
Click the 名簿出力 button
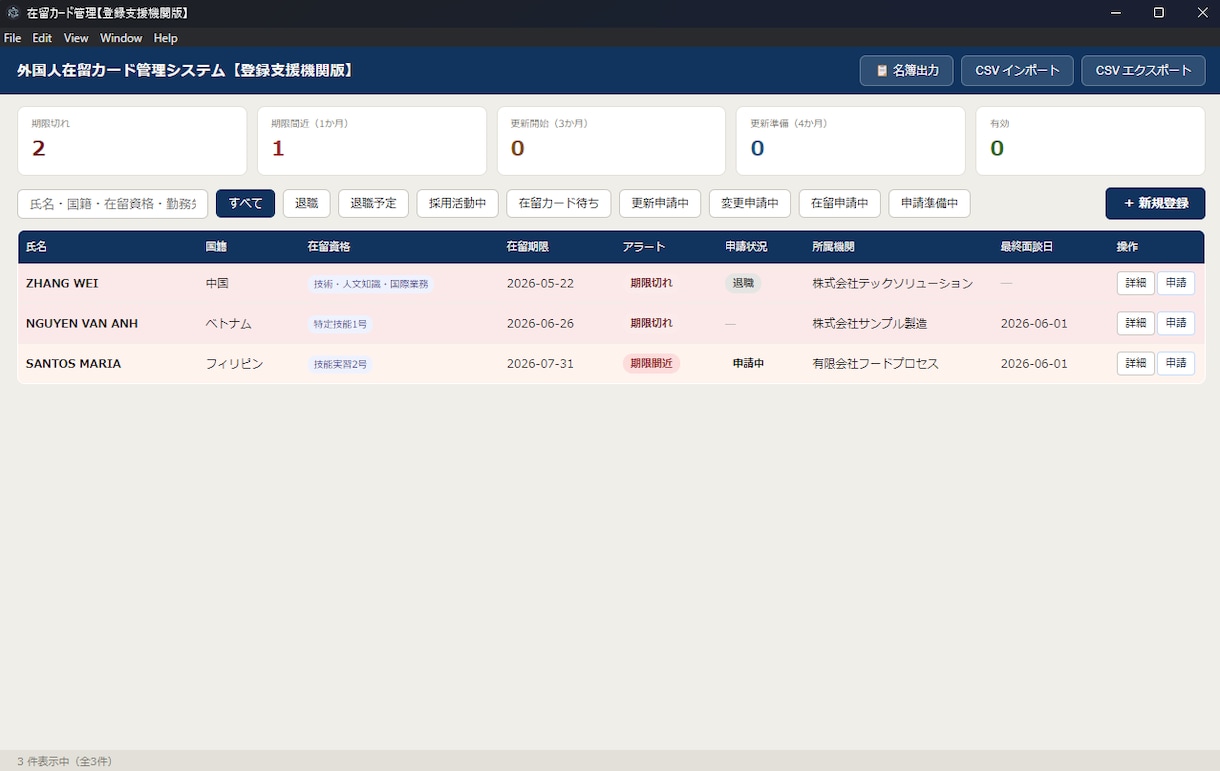click(906, 71)
